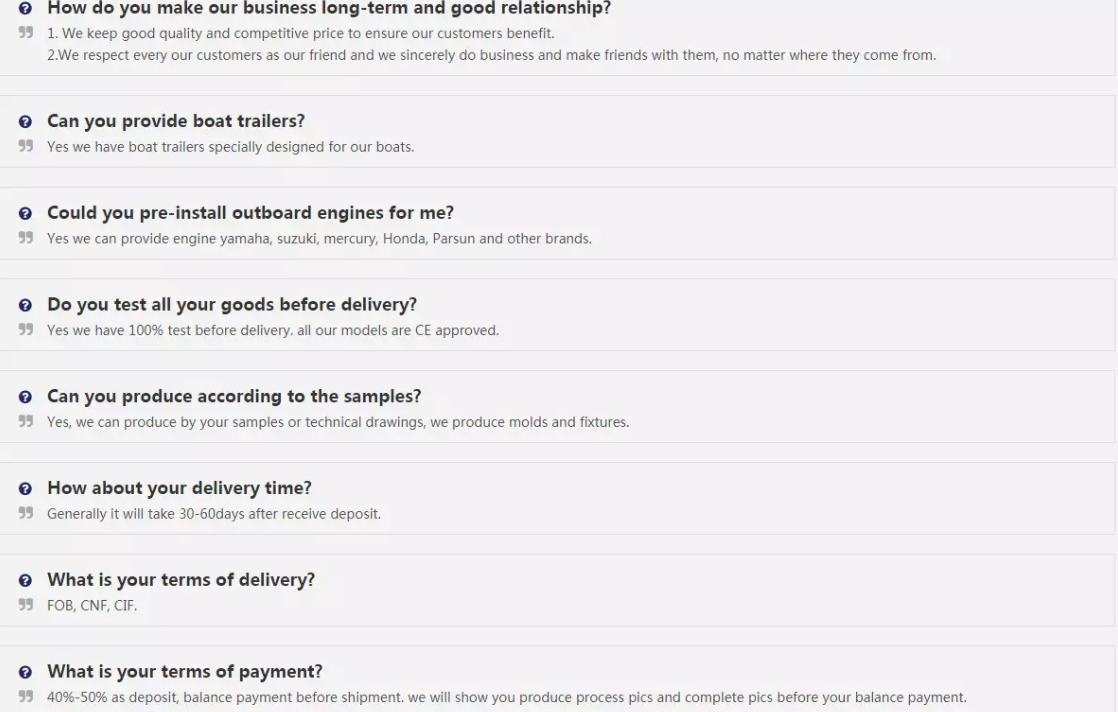The image size is (1118, 712).
Task: Click 'What is your terms of delivery?' heading
Action: click(181, 580)
